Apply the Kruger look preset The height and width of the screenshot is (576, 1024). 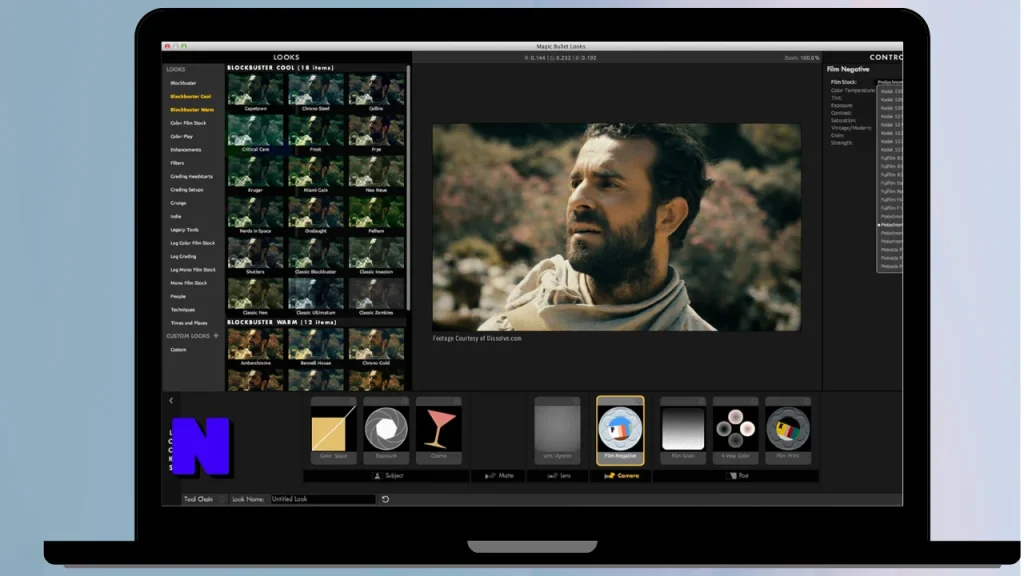[255, 174]
